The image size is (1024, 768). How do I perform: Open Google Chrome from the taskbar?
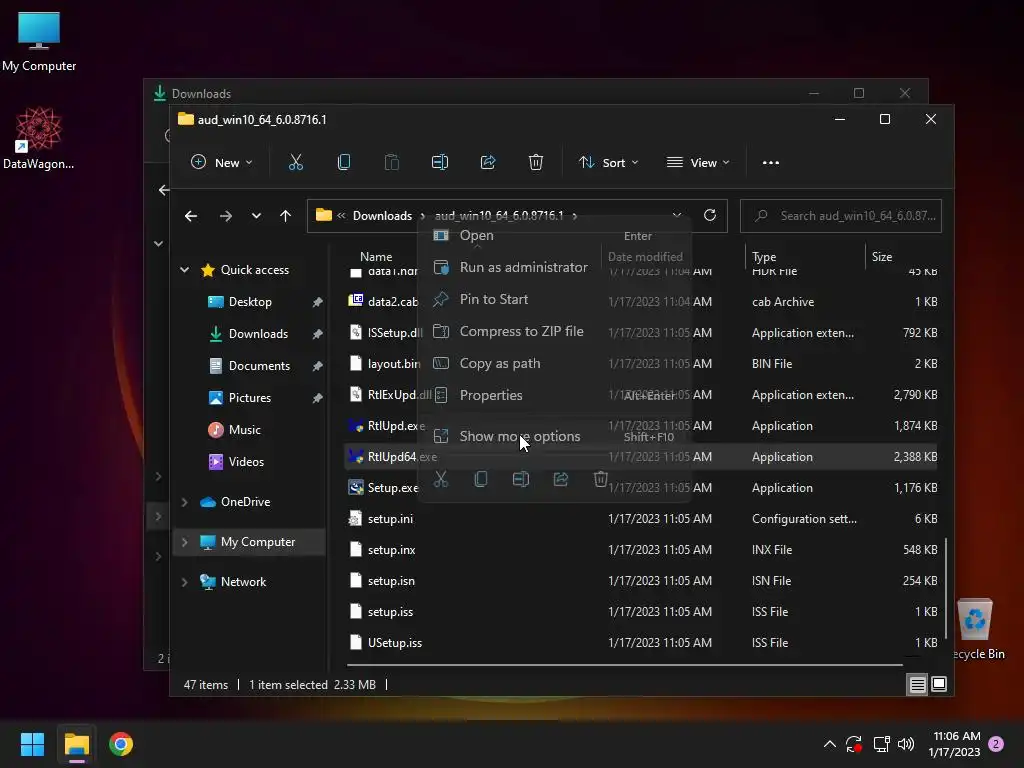pos(121,744)
